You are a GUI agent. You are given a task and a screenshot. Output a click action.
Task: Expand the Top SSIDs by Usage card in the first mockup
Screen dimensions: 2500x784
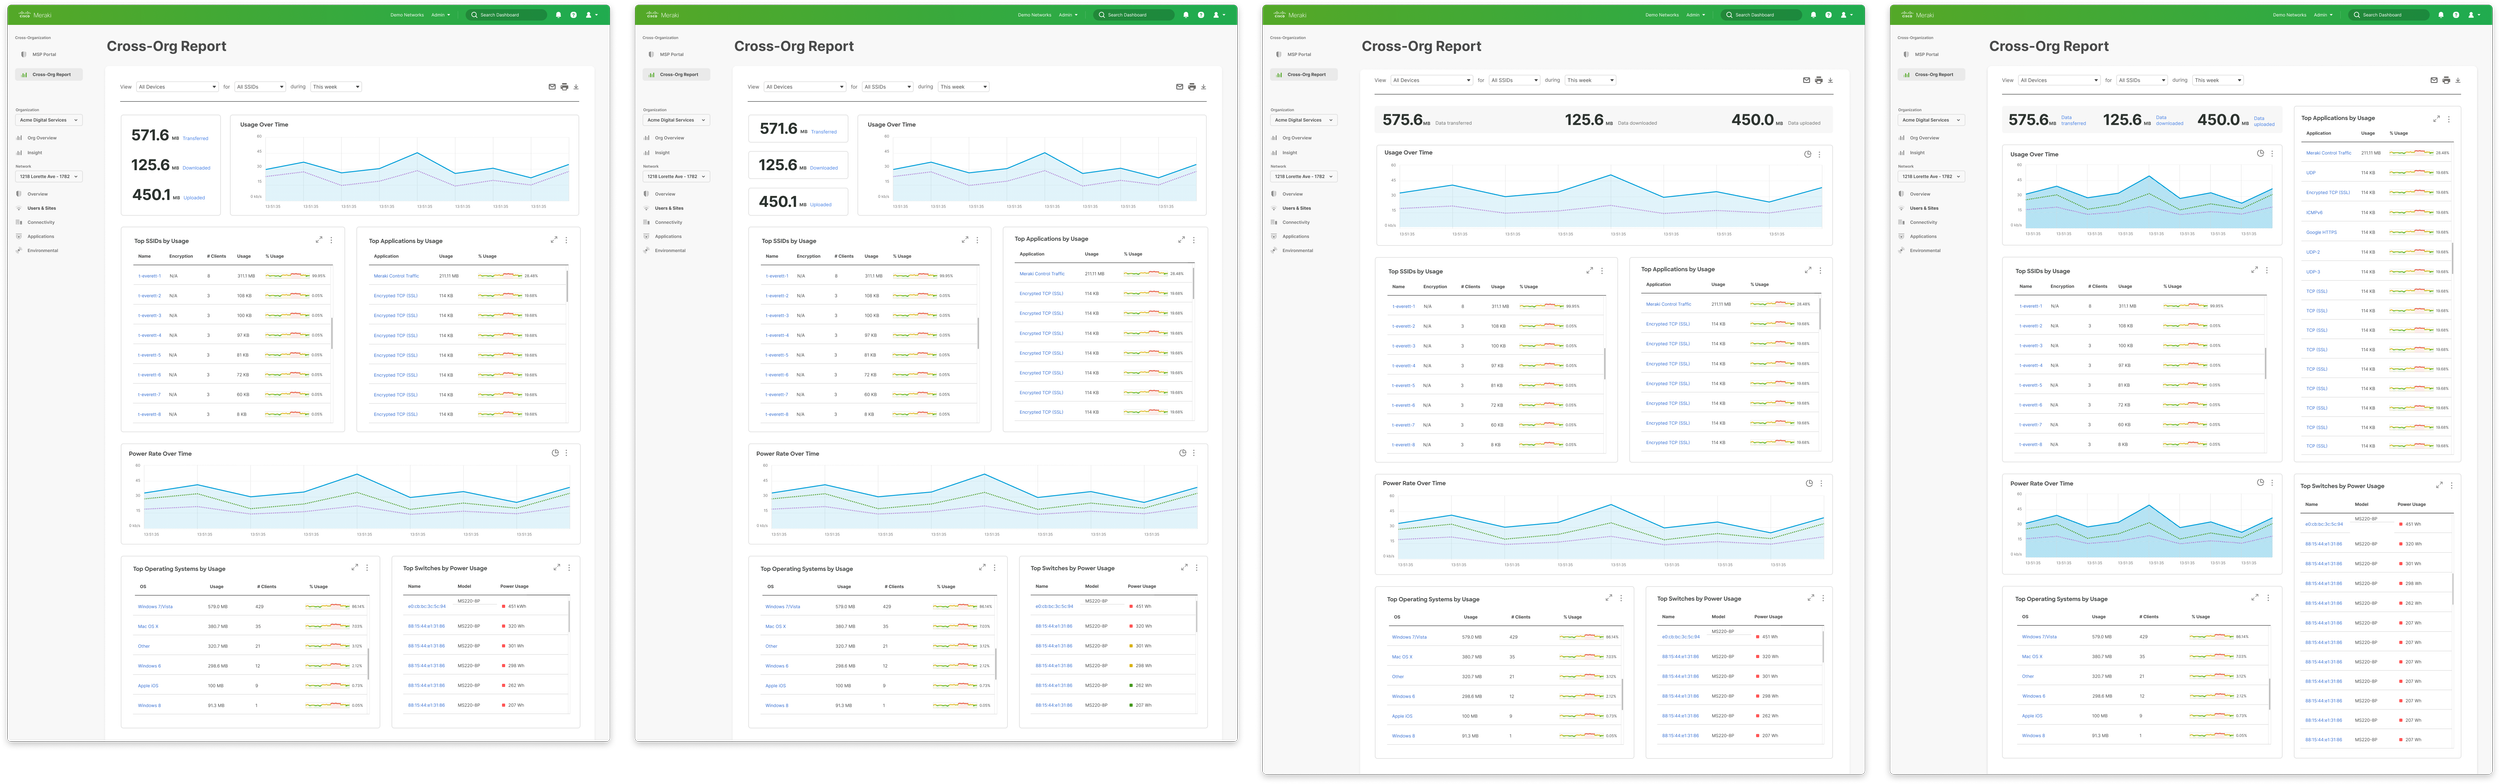pyautogui.click(x=320, y=240)
